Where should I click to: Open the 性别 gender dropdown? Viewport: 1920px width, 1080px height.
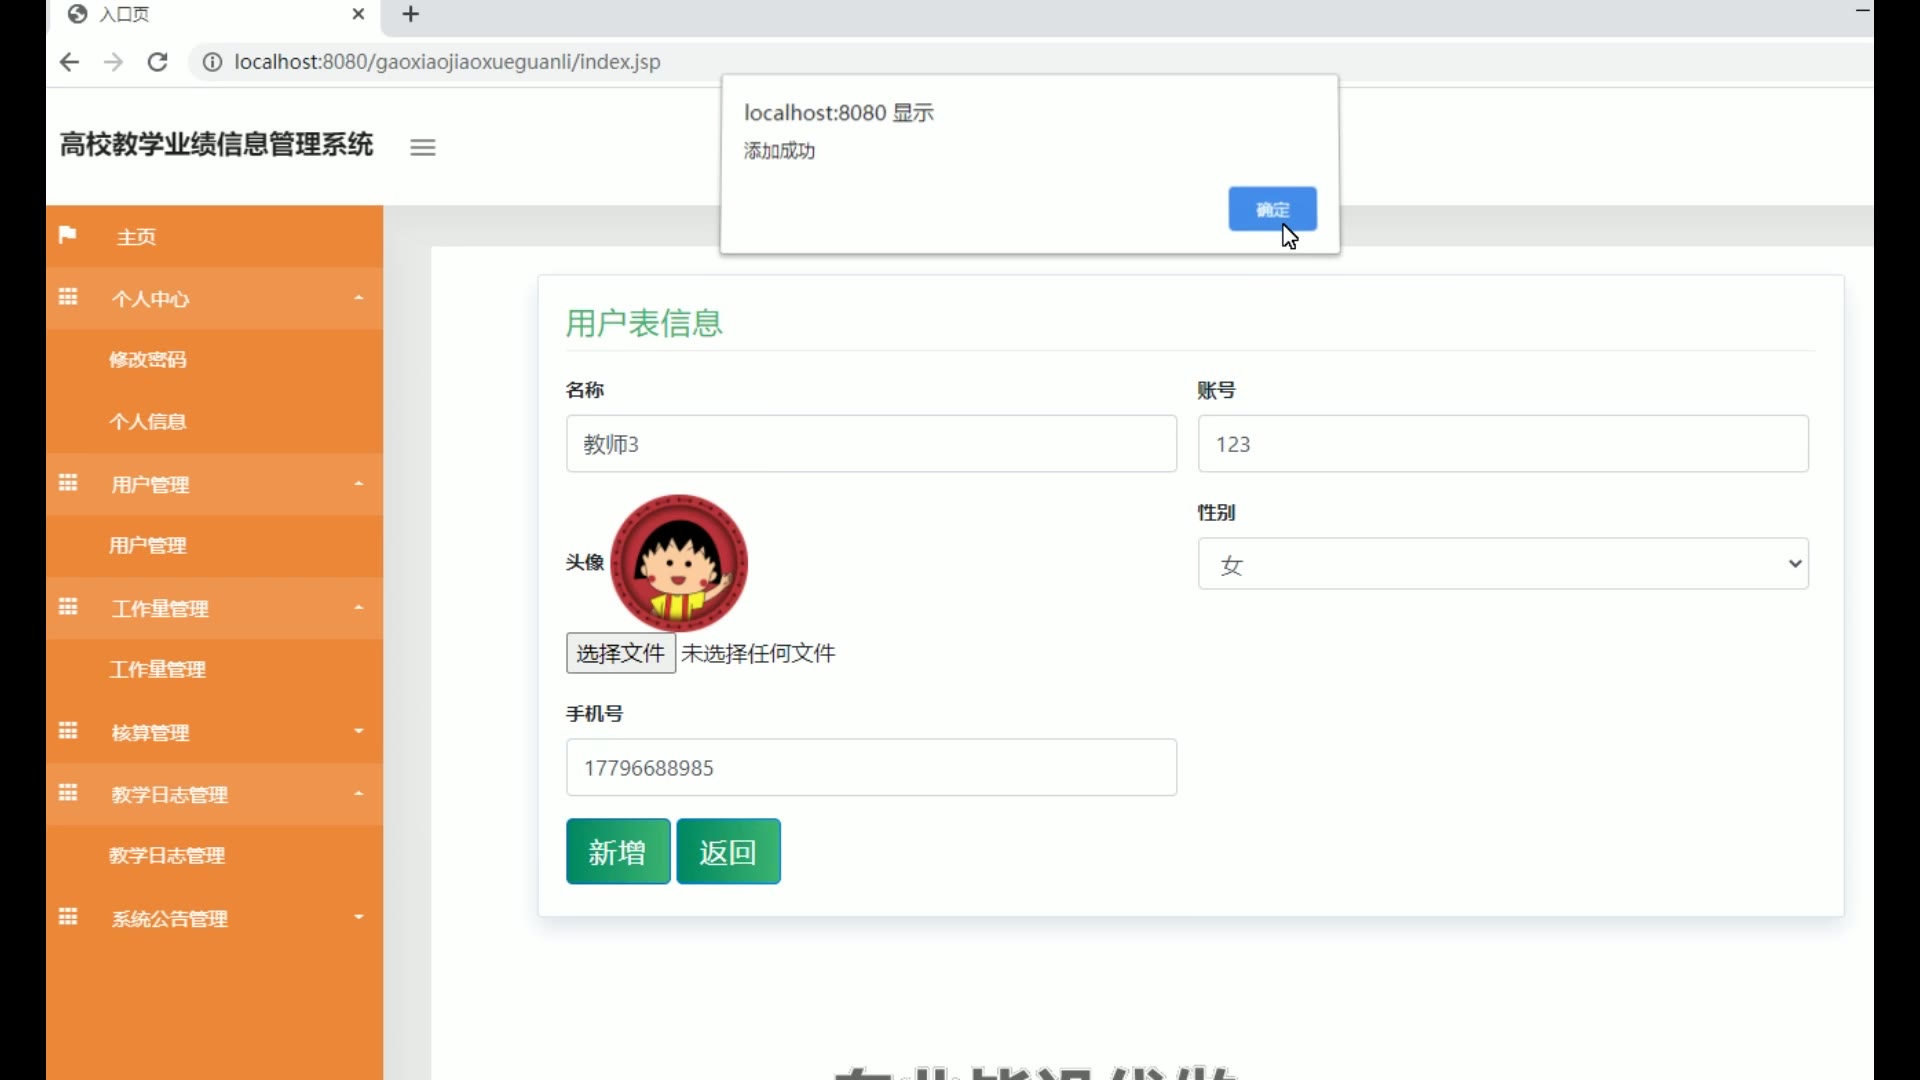(1502, 564)
